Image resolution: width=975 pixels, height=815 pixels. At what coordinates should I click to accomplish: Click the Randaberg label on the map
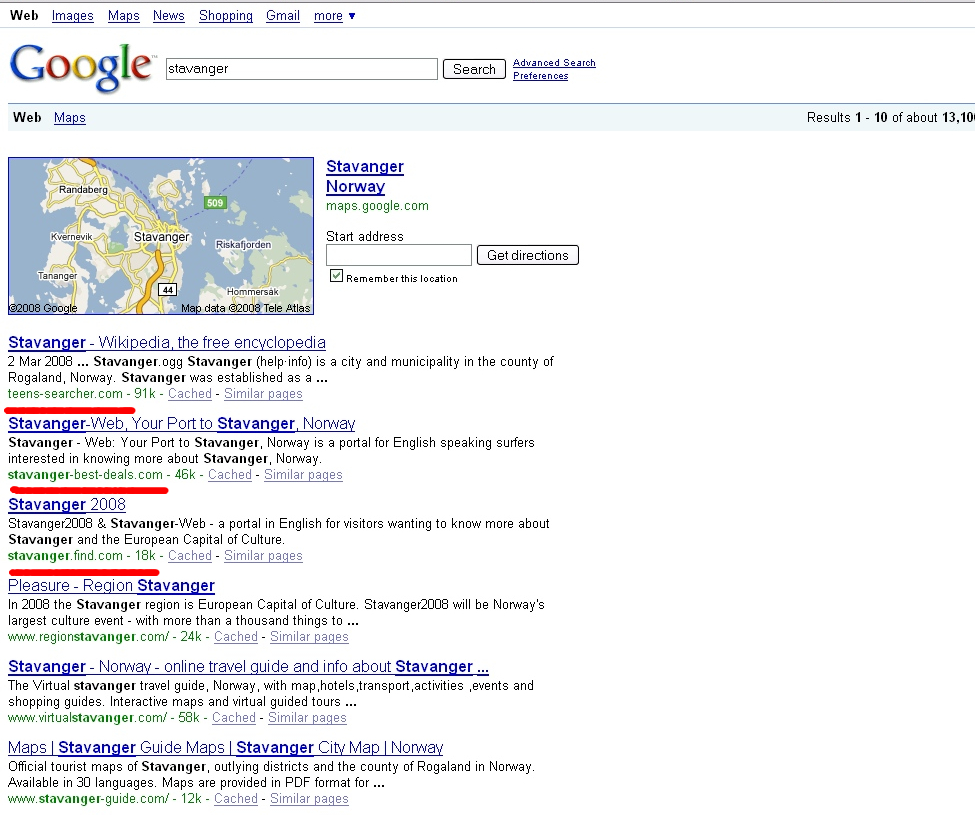(x=83, y=190)
